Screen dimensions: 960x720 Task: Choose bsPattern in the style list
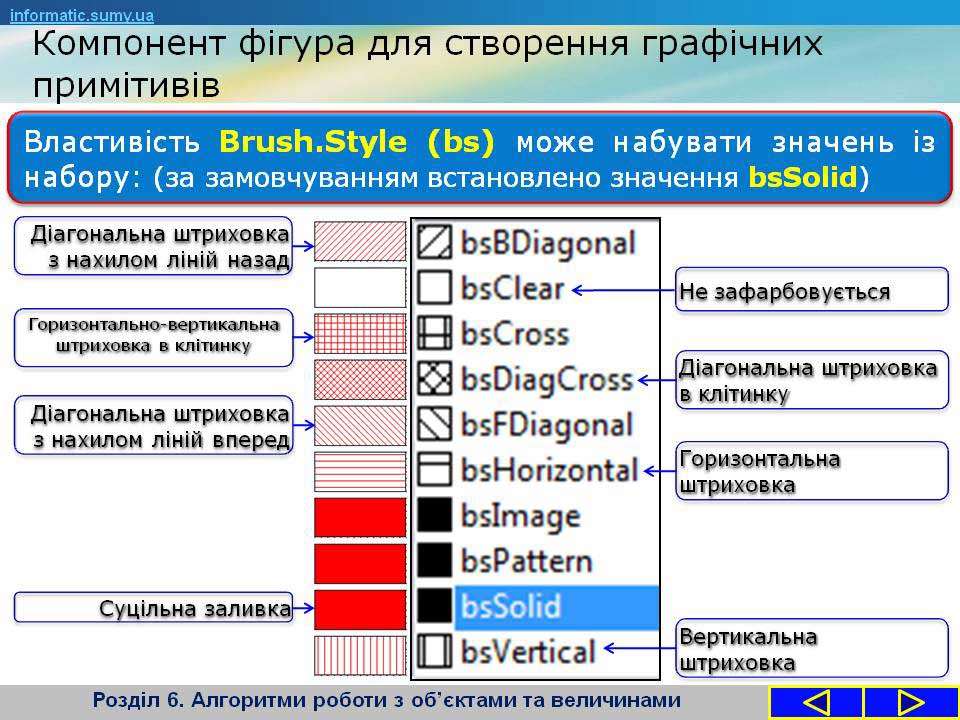(x=526, y=561)
